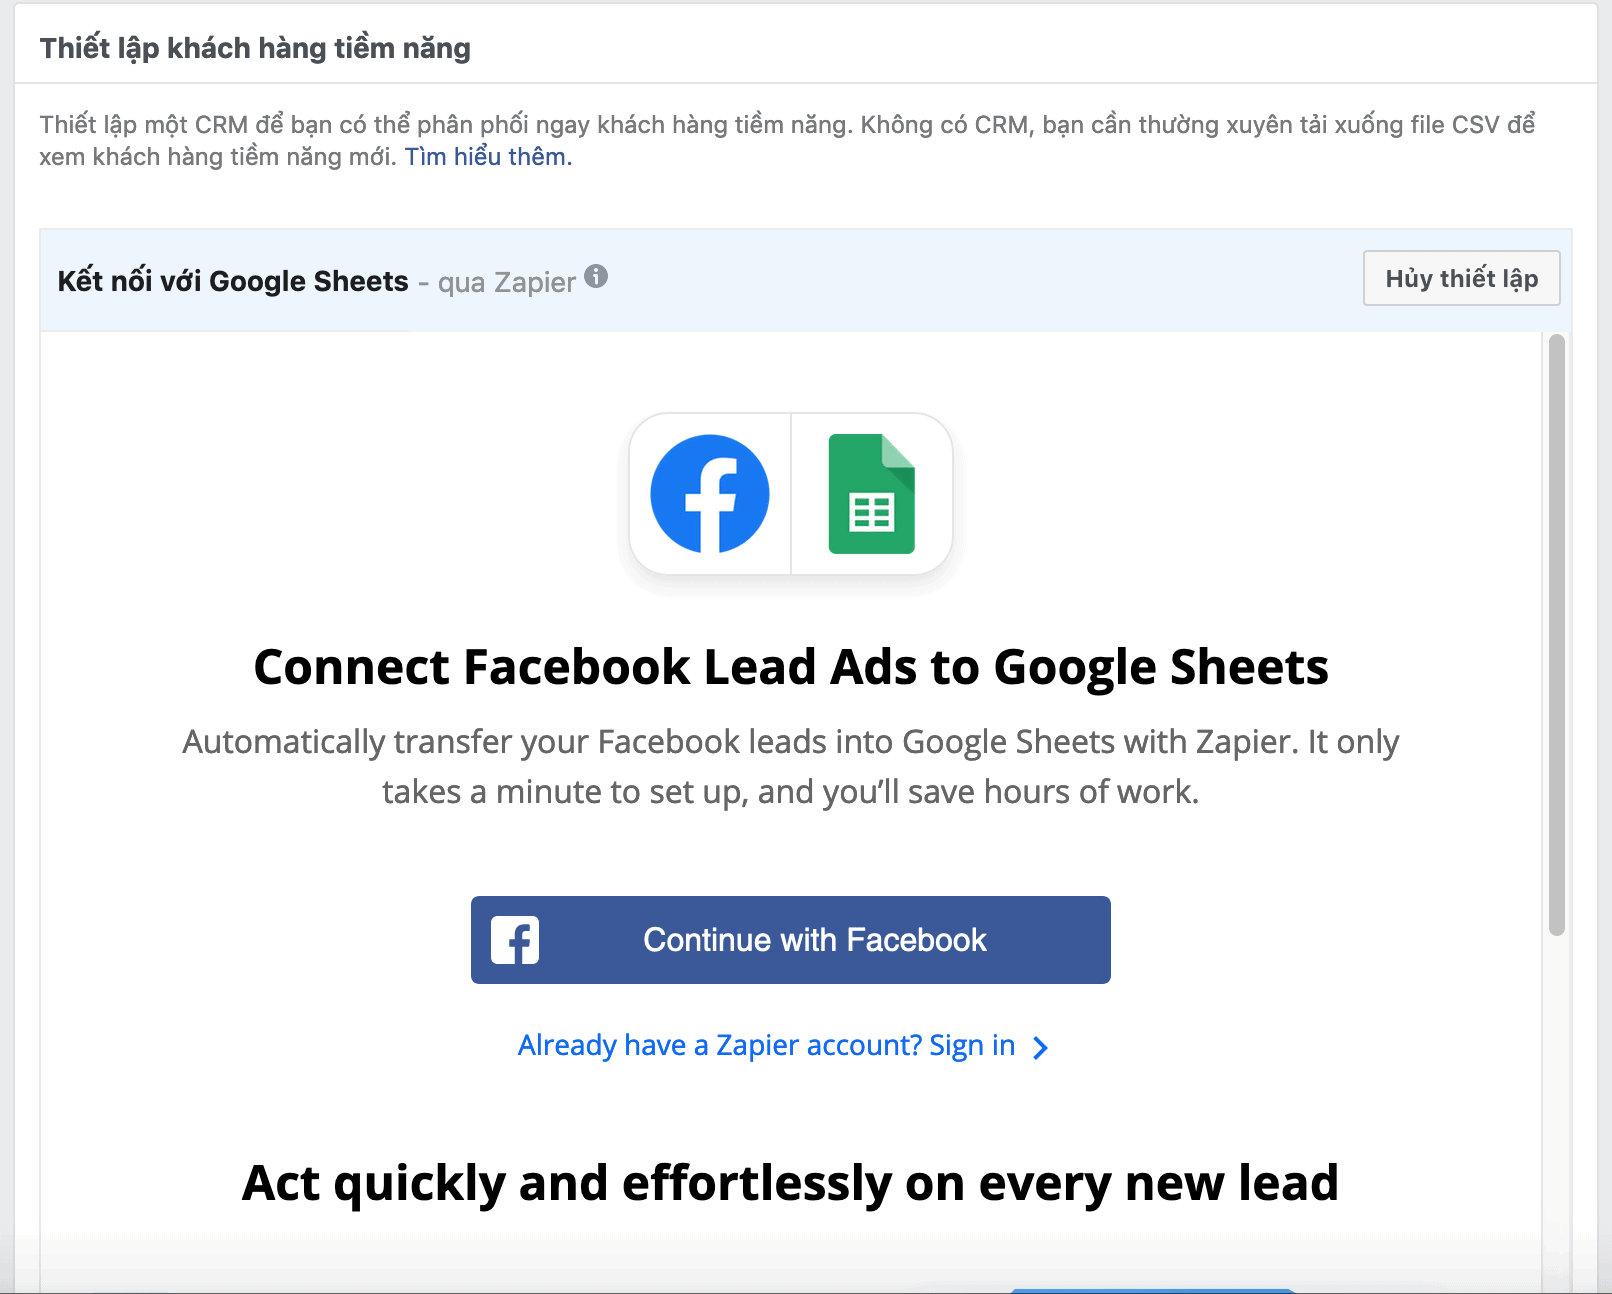Click the Kết nối với Google Sheets header
The image size is (1612, 1294).
(x=233, y=281)
